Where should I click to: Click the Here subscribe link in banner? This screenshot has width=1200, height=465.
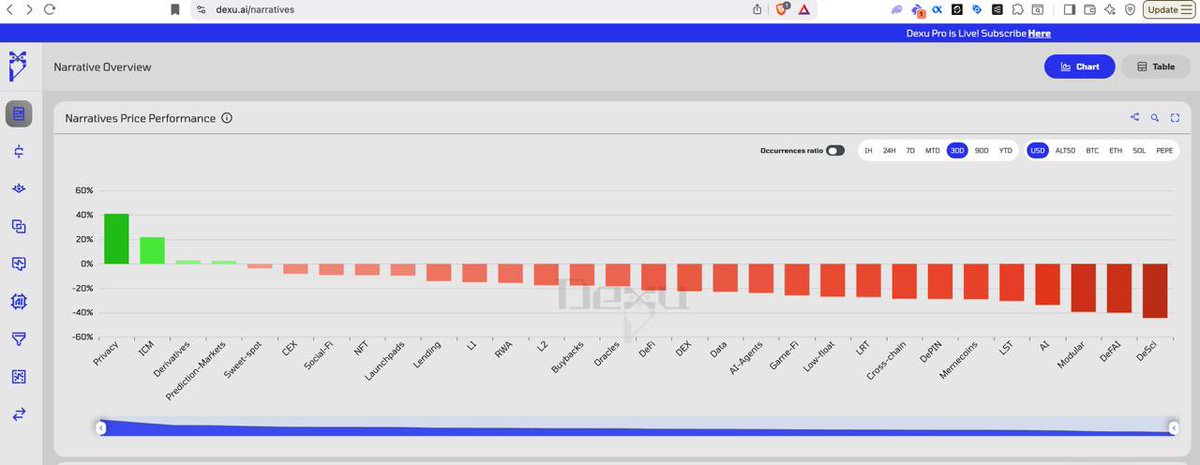point(1039,33)
